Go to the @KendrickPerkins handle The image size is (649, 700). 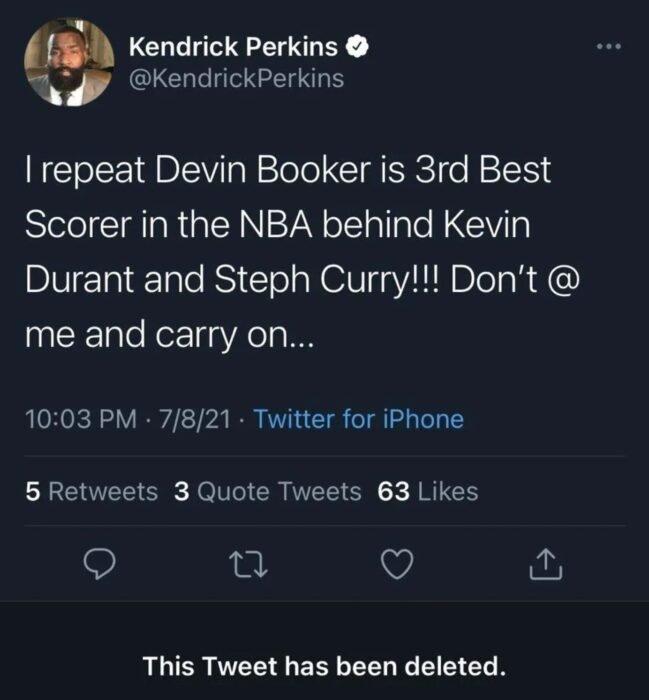237,79
